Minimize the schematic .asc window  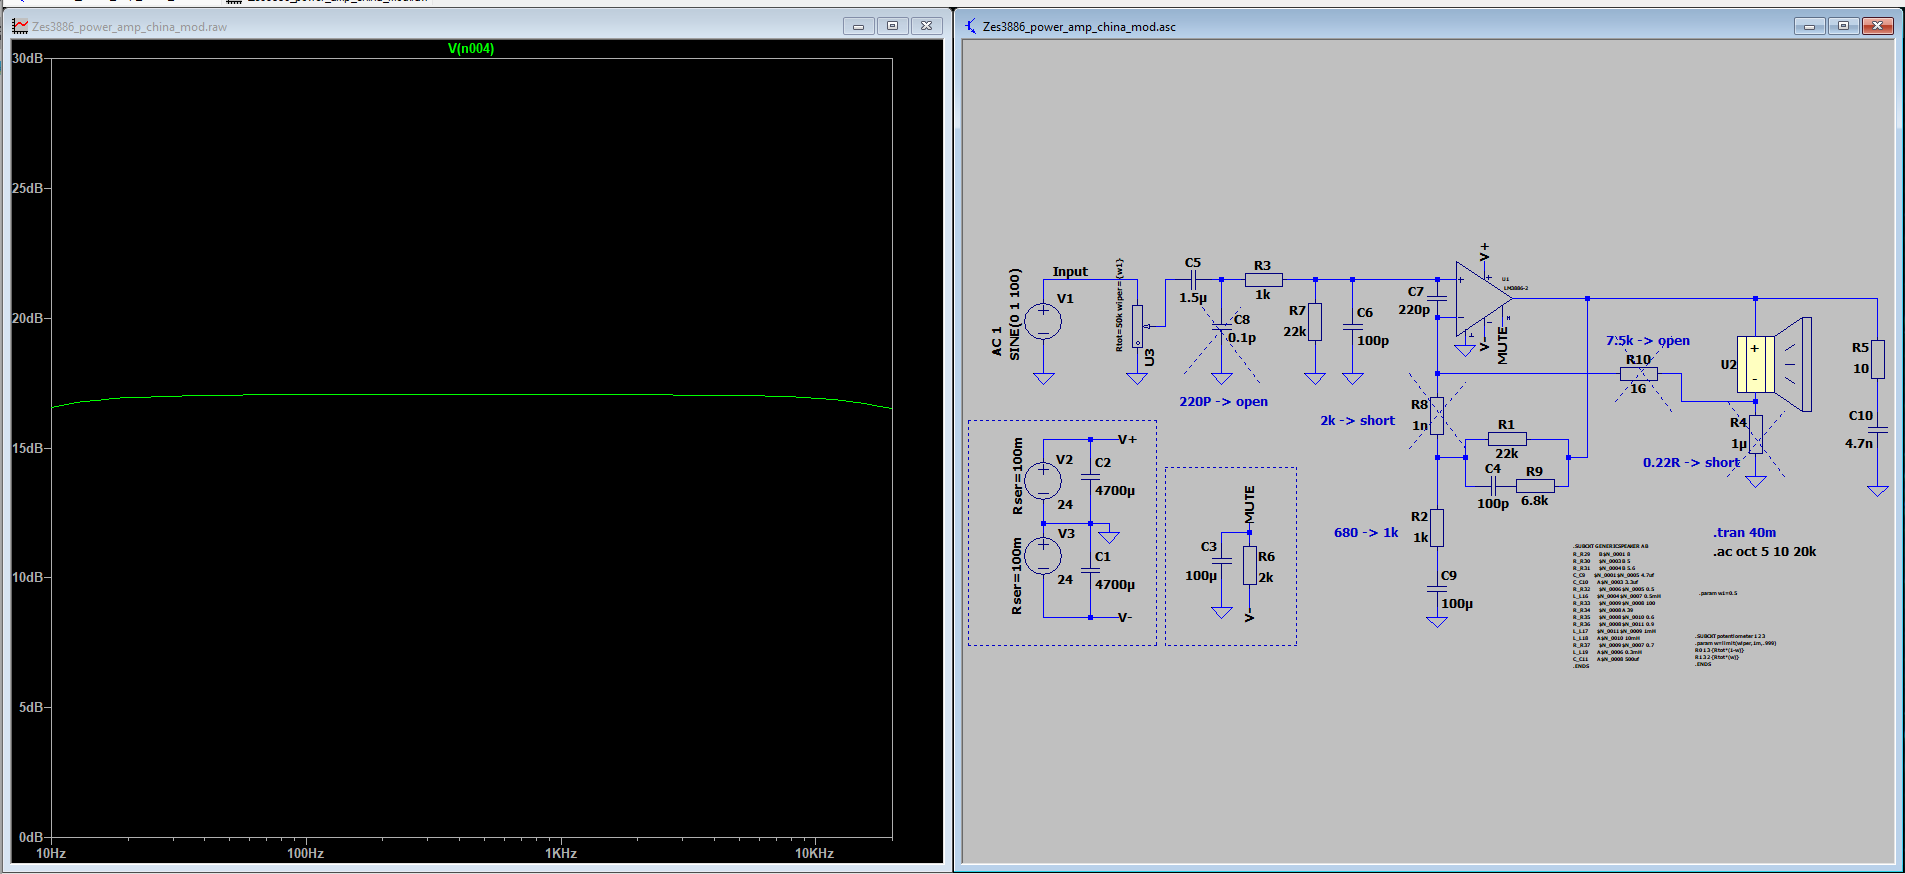tap(1809, 26)
